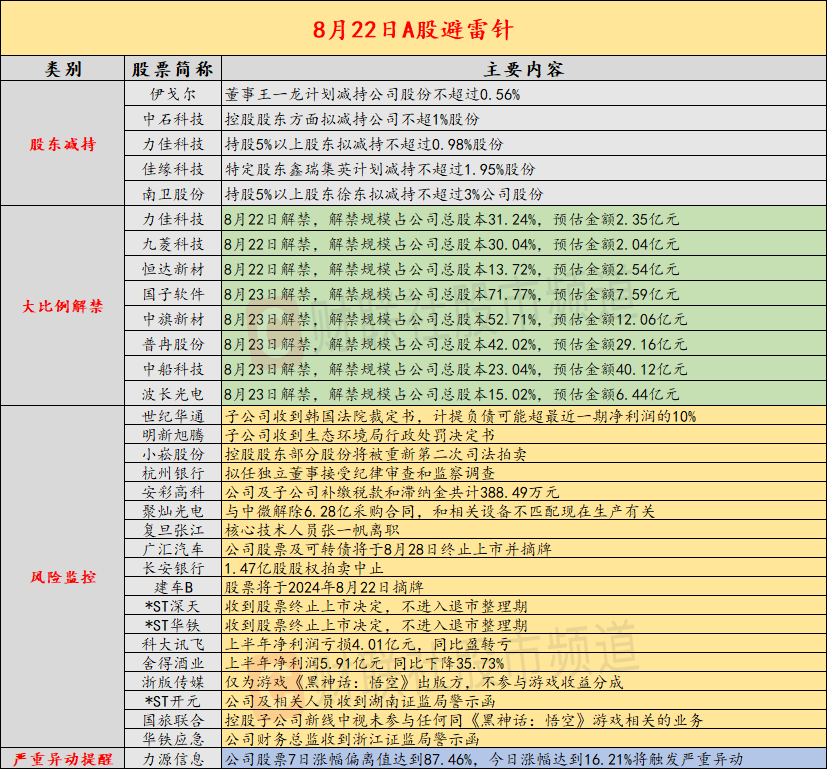This screenshot has height=769, width=827.
Task: Select stock name 波长光电
Action: [173, 394]
